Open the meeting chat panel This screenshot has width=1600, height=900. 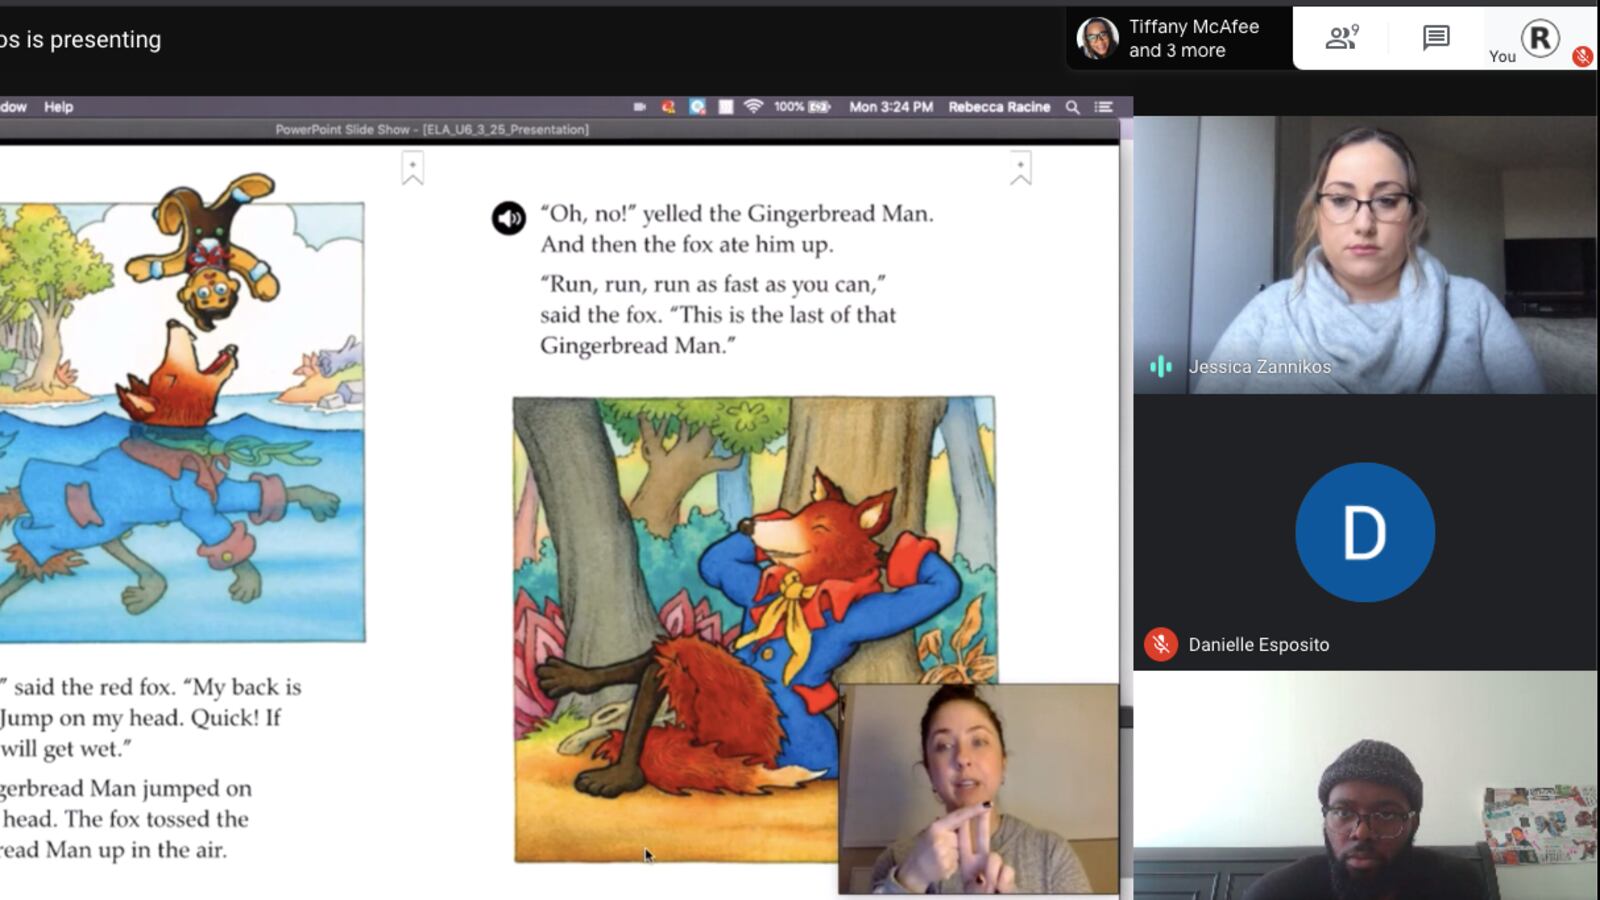1436,38
